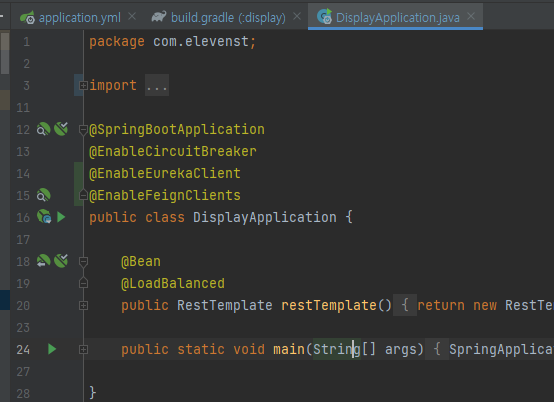This screenshot has height=402, width=554.
Task: Collapse annotations fold marker at @SpringBootApplication line
Action: point(83,130)
